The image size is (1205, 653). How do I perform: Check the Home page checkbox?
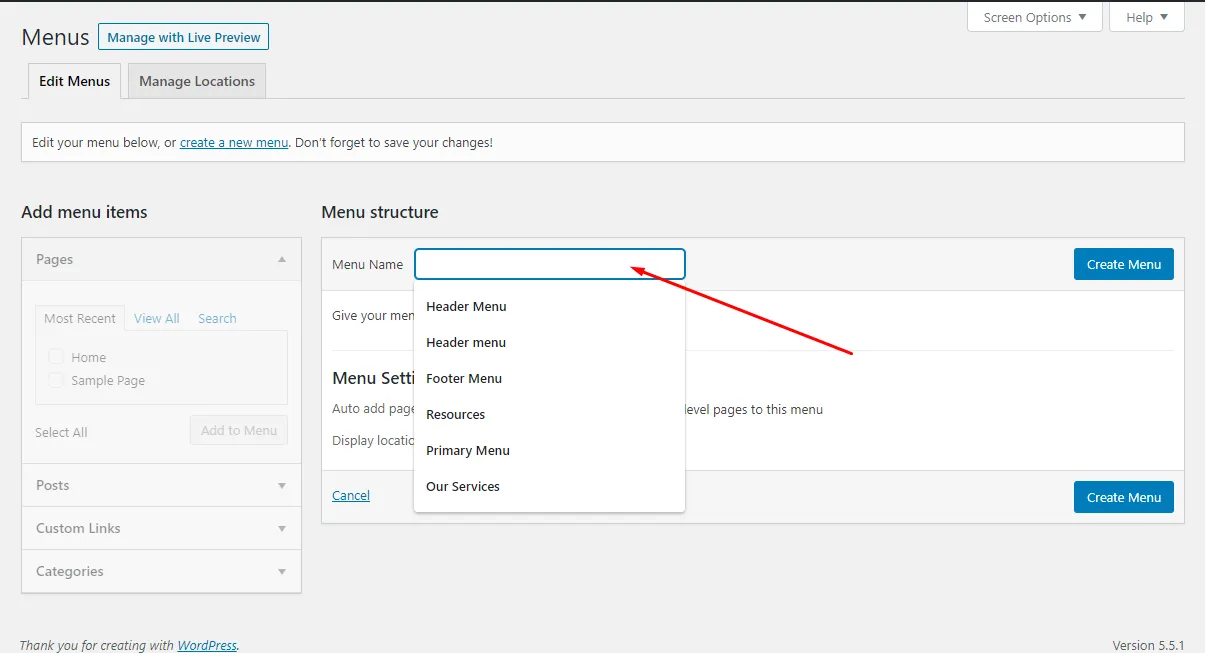[56, 357]
